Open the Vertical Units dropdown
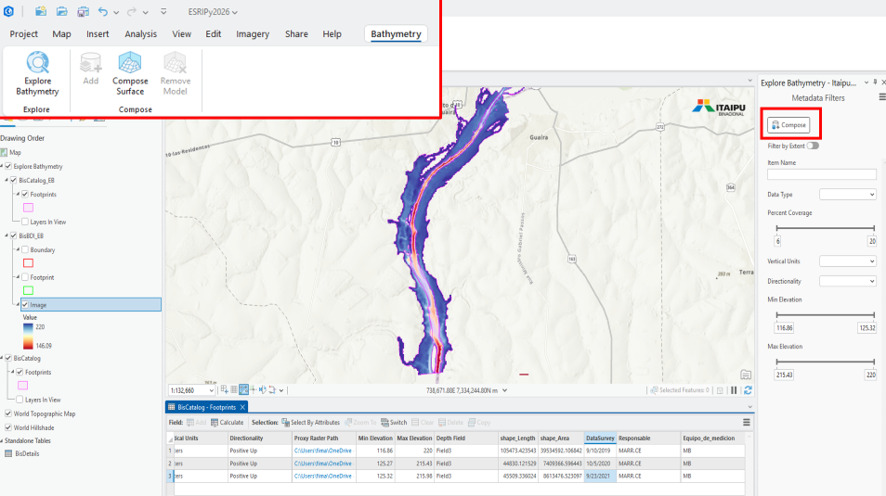The image size is (886, 496). coord(848,261)
